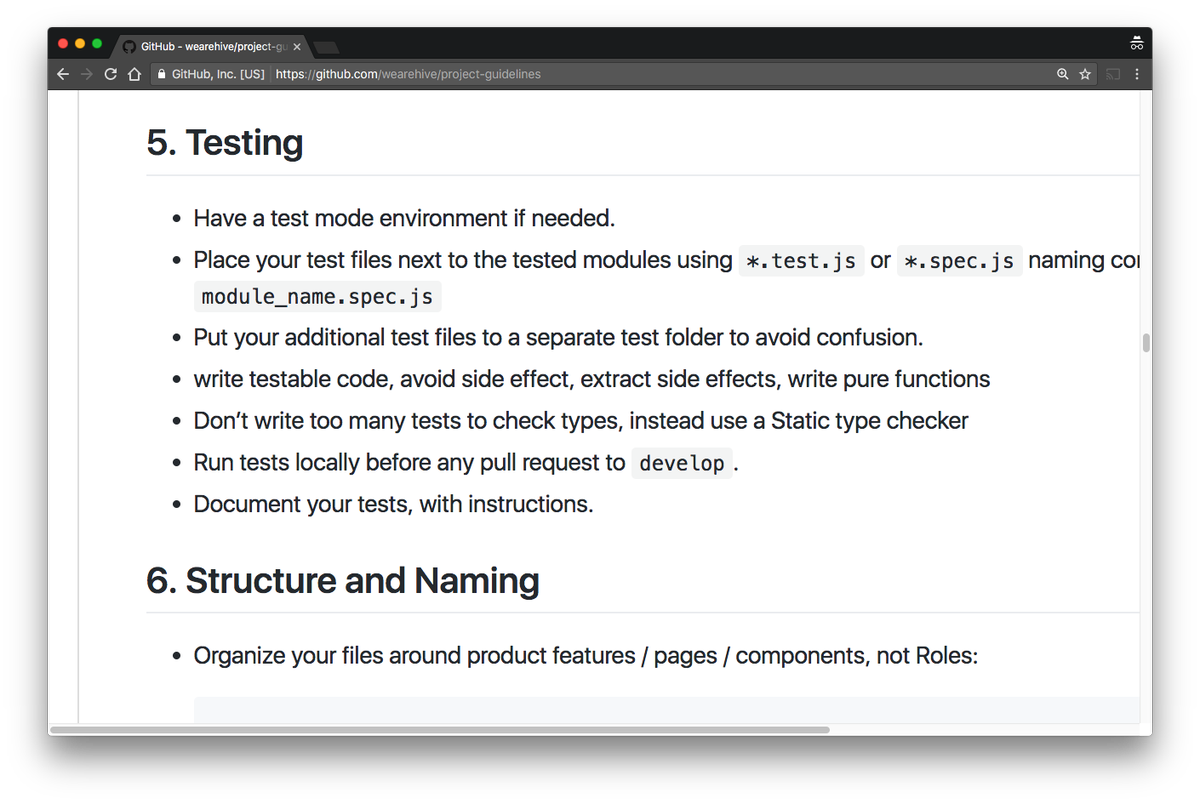Click 'Have a test mode environment if needed.'
Screen dimensions: 1200x804
pyautogui.click(x=404, y=218)
